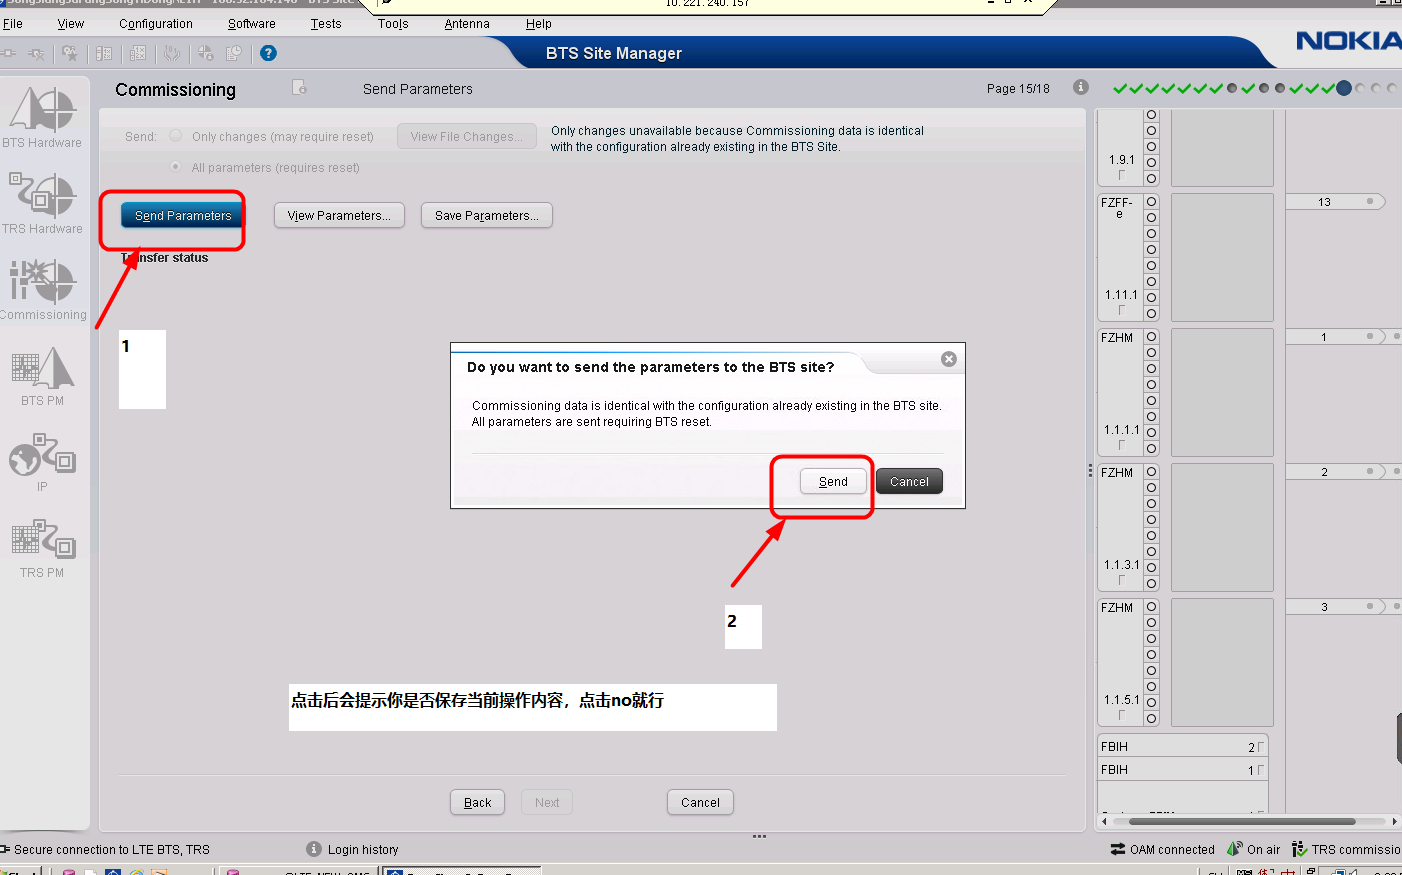This screenshot has height=875, width=1402.
Task: Tick the checkbox under module 1.9.1
Action: (1121, 175)
